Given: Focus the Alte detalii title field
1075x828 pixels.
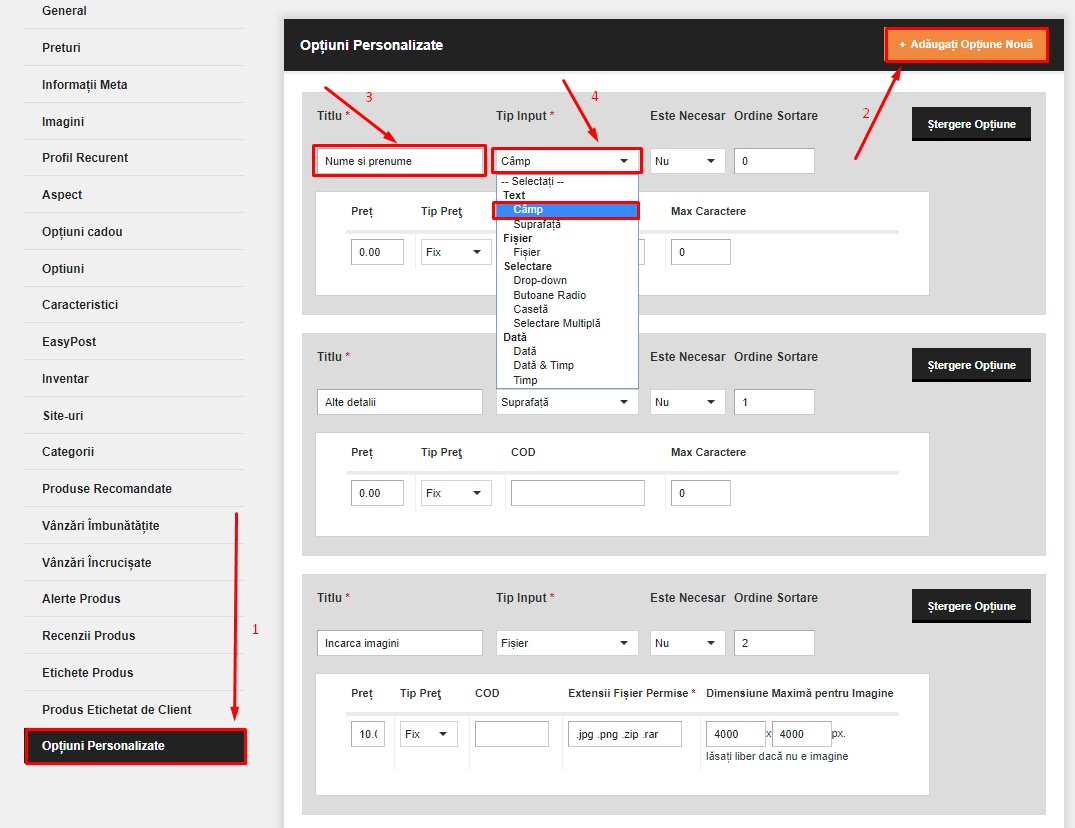Looking at the screenshot, I should click(x=400, y=402).
